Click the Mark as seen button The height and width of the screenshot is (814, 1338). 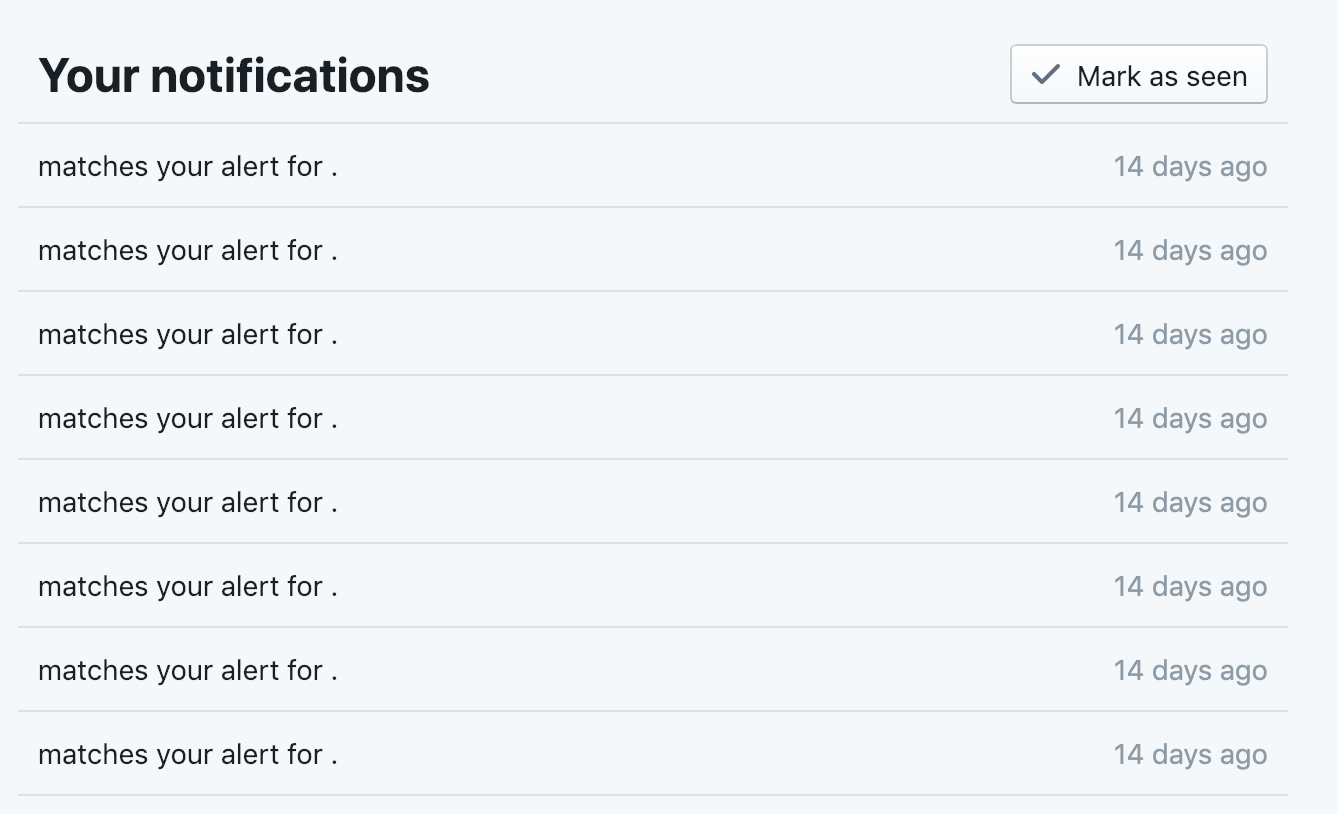click(1138, 74)
